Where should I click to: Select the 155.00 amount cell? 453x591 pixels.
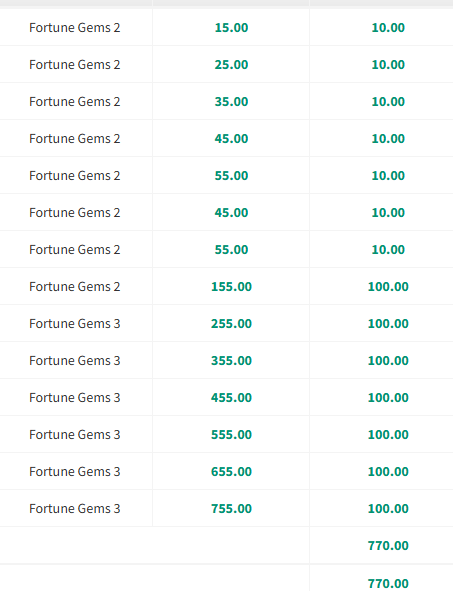(x=231, y=286)
